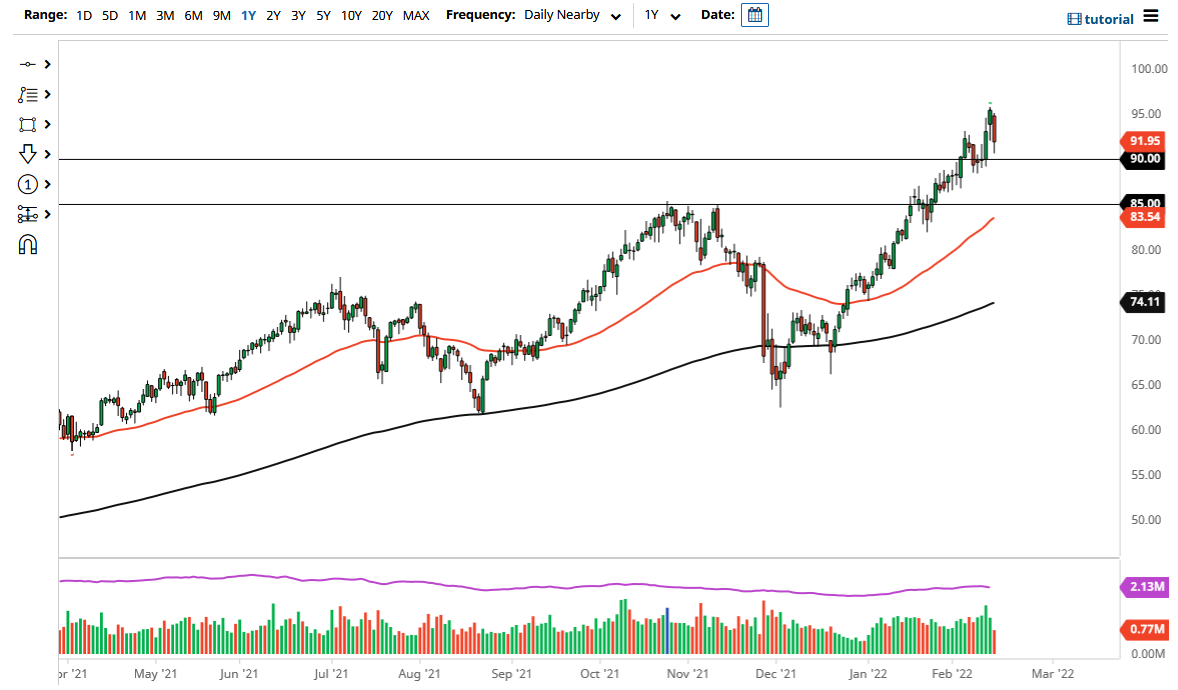
Task: Select the down arrow drawing tool
Action: click(x=28, y=154)
